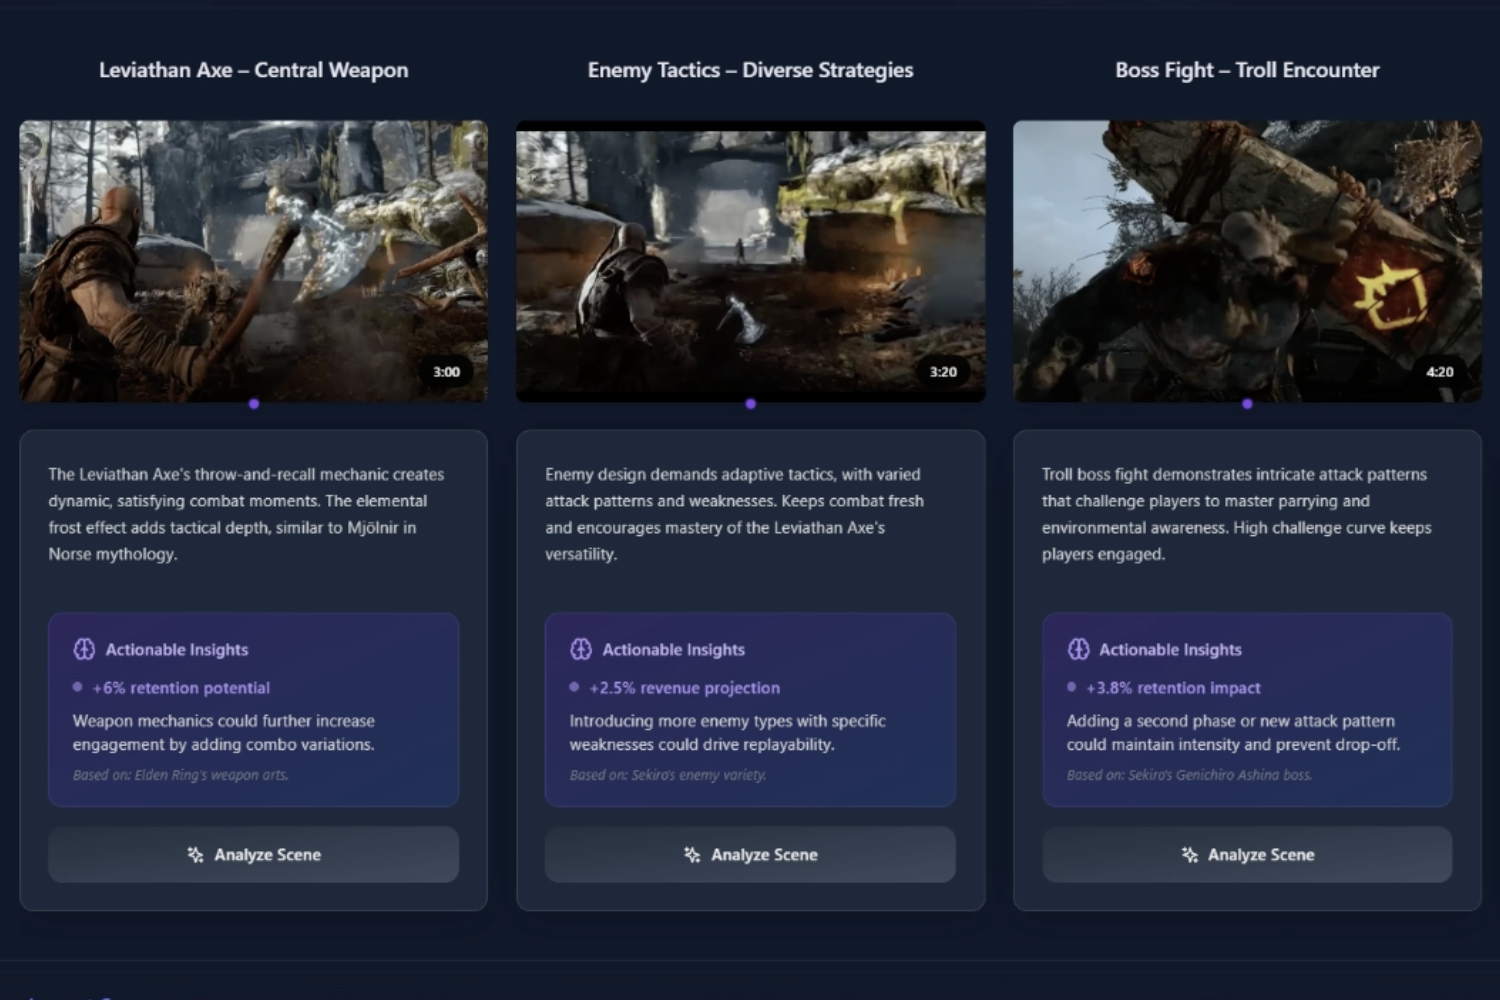Click the Actionable Insights heading in Boss Fight card
Viewport: 1500px width, 1000px height.
[x=1171, y=650]
